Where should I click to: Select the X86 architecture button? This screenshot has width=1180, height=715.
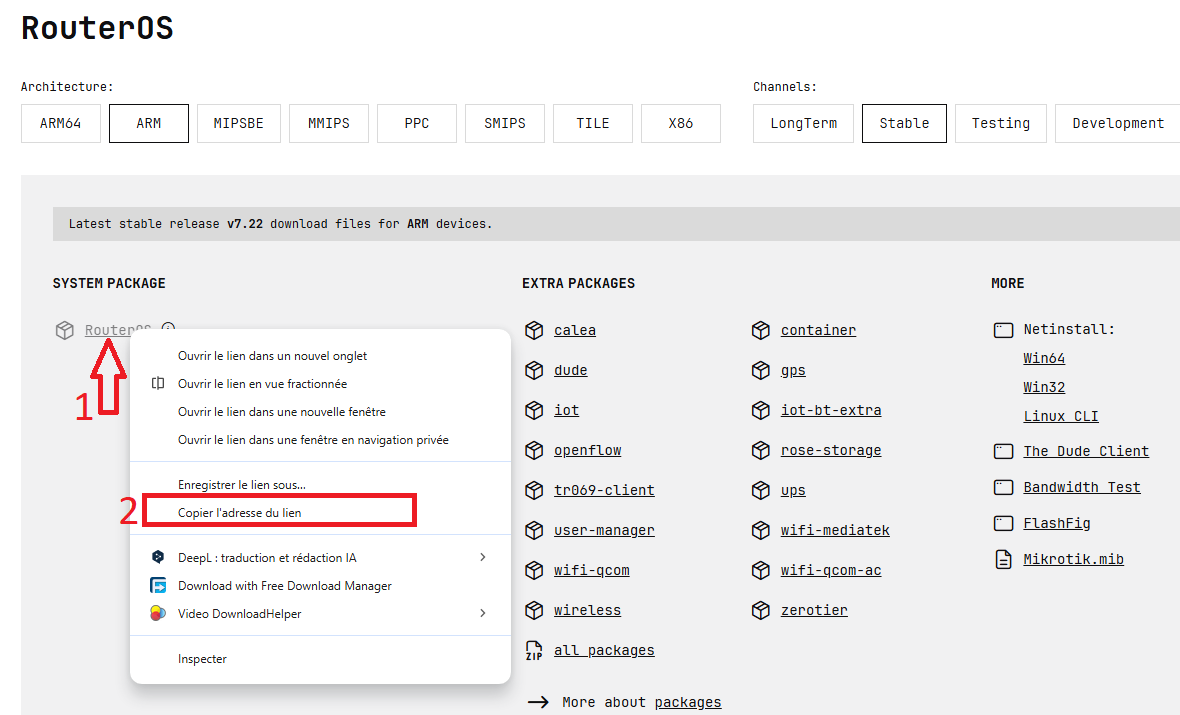(x=680, y=124)
